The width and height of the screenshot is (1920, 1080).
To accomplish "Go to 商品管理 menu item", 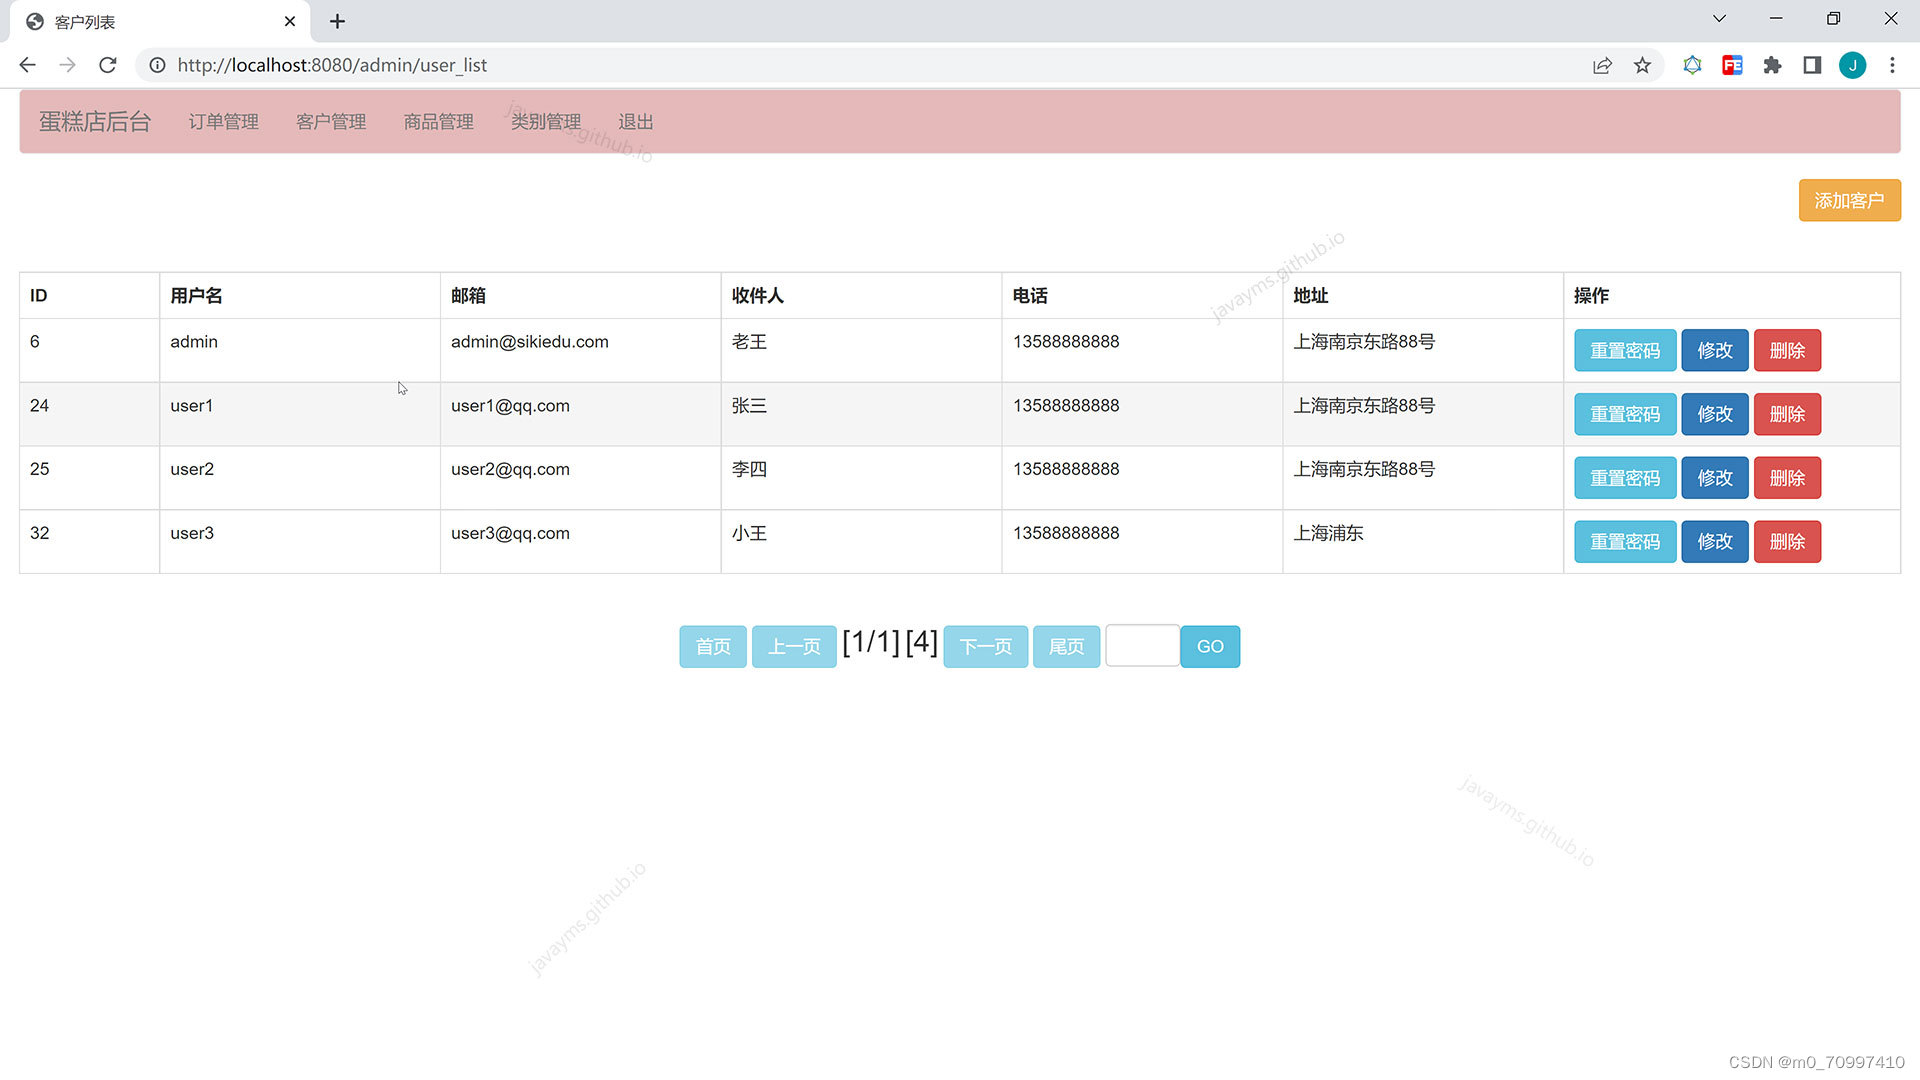I will (x=438, y=122).
